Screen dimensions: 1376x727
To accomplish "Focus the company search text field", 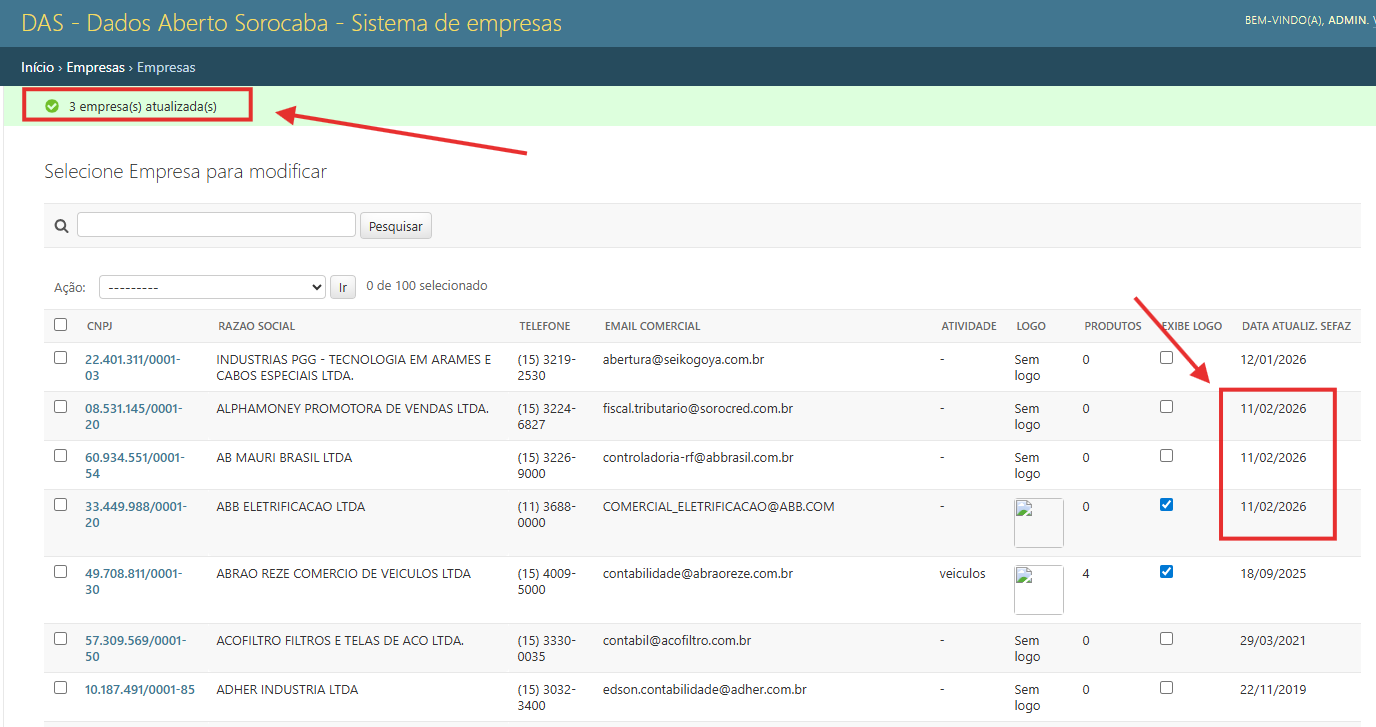I will point(216,225).
